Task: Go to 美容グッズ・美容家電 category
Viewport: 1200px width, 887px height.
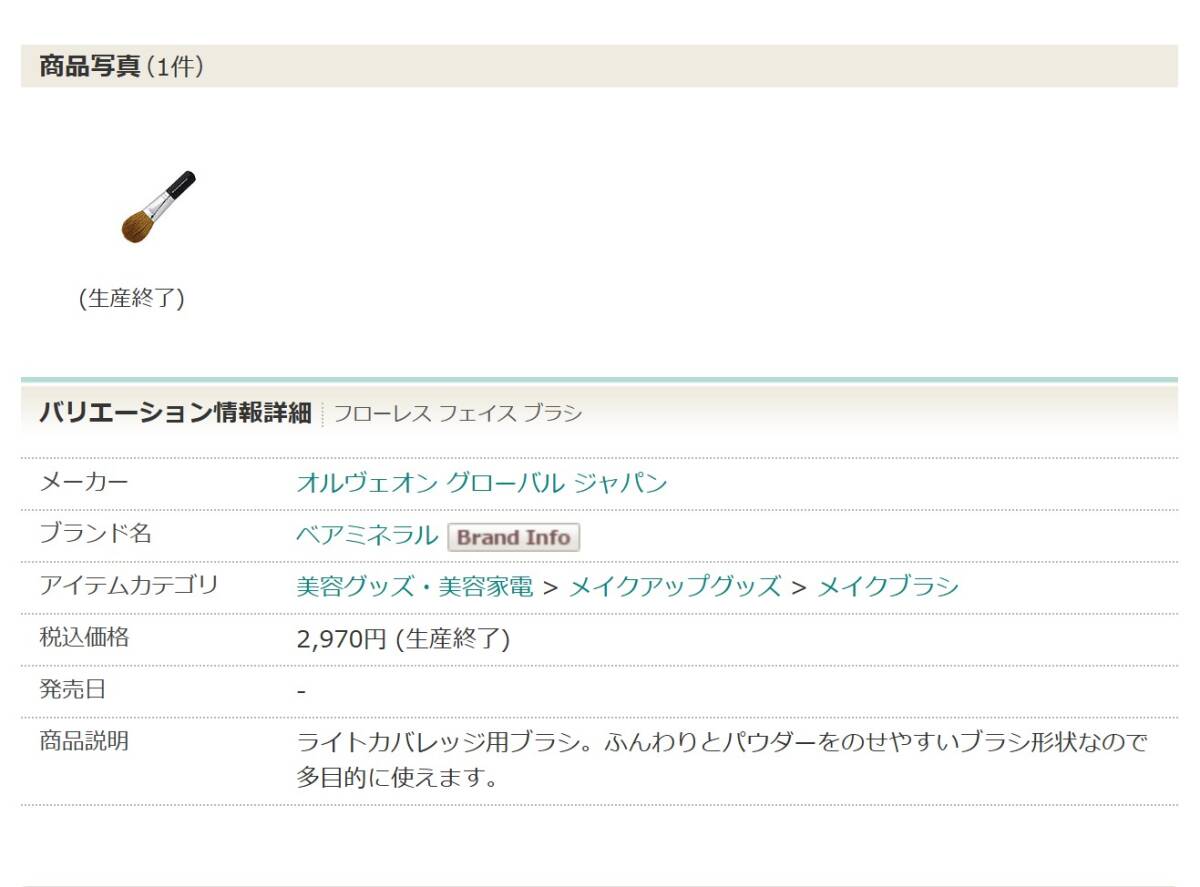Action: [414, 587]
